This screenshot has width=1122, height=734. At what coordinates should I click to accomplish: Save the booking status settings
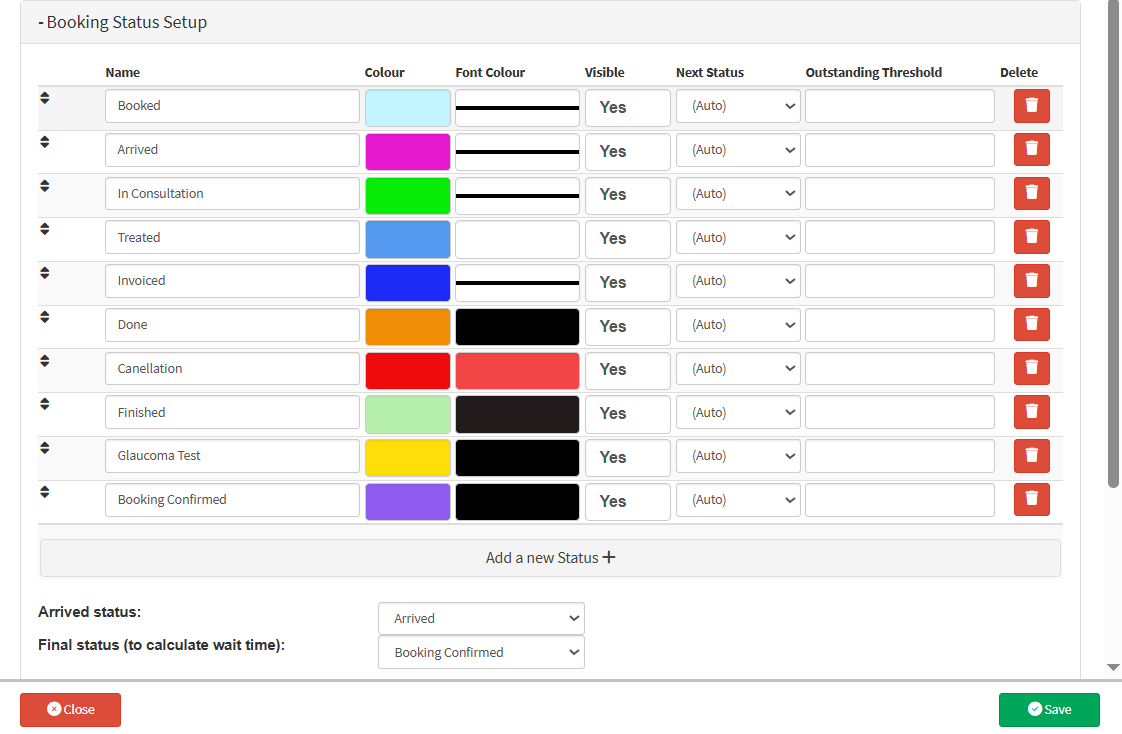pyautogui.click(x=1049, y=709)
